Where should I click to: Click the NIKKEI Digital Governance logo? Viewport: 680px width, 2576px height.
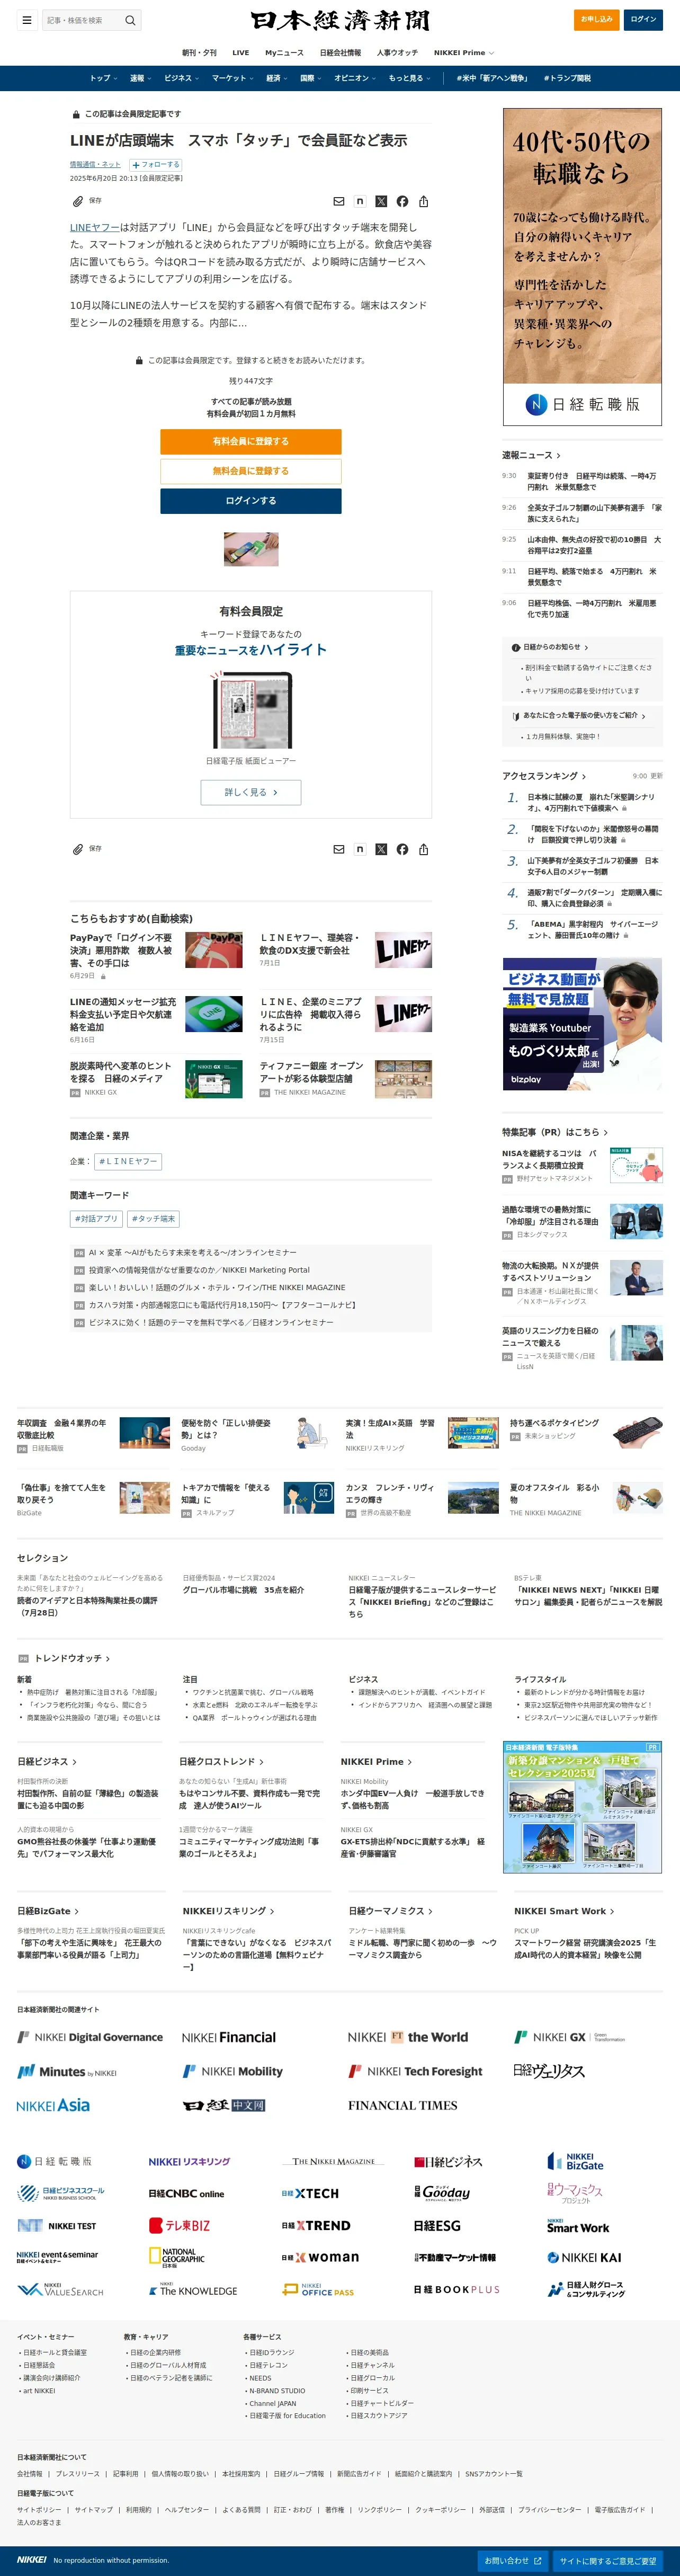(x=90, y=2037)
